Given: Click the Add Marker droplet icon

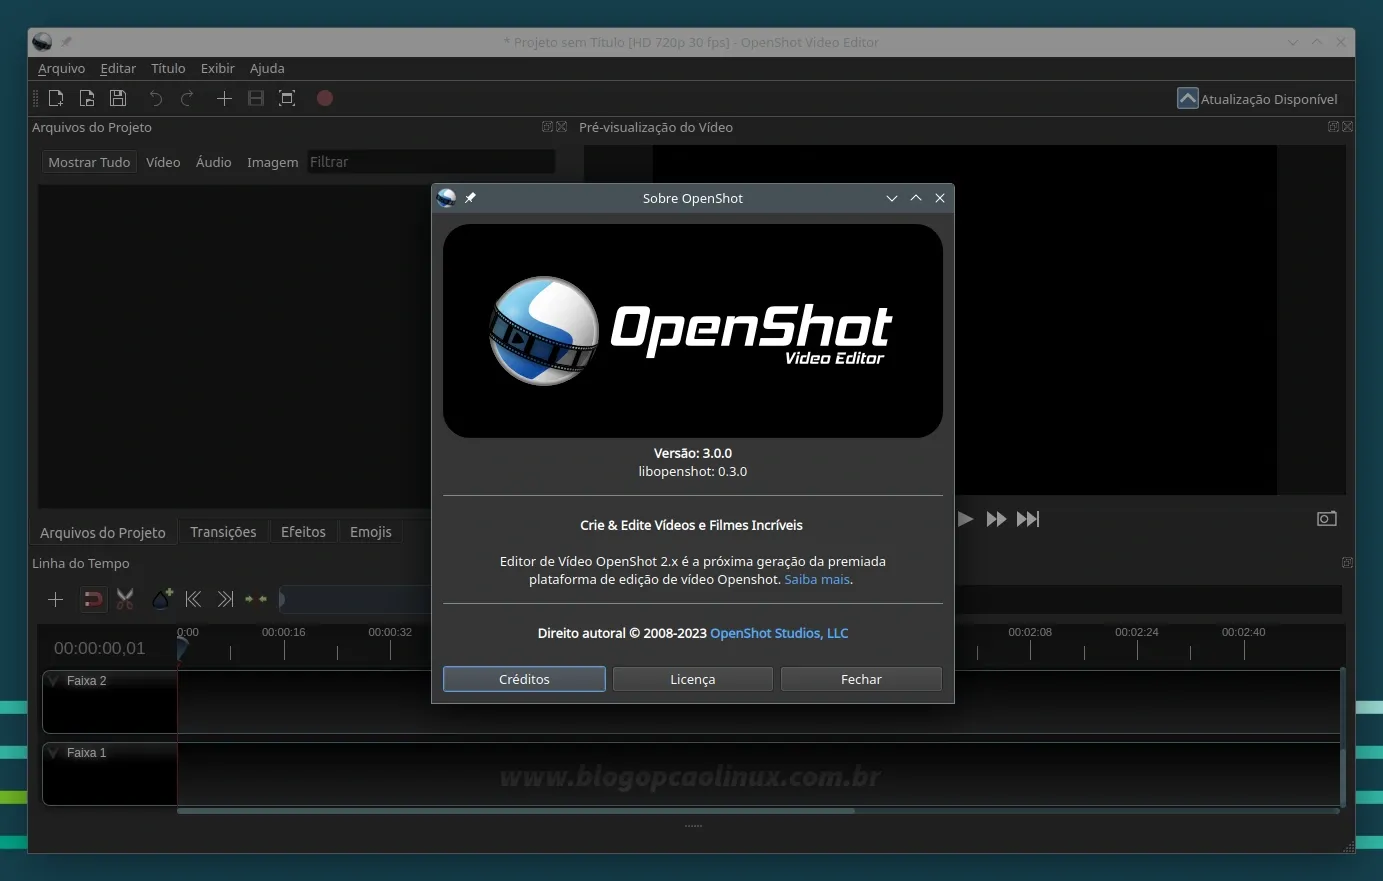Looking at the screenshot, I should (x=162, y=598).
